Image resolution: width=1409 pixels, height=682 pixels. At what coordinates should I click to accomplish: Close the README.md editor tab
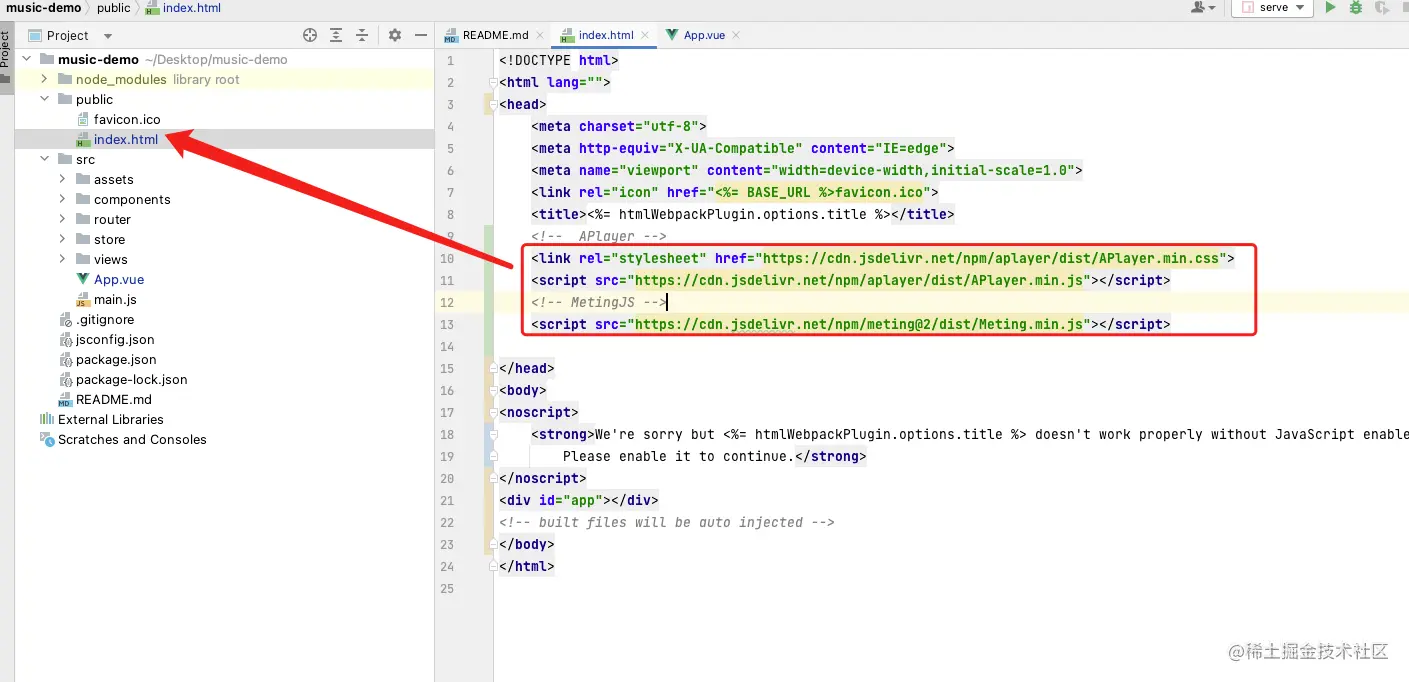[x=540, y=35]
